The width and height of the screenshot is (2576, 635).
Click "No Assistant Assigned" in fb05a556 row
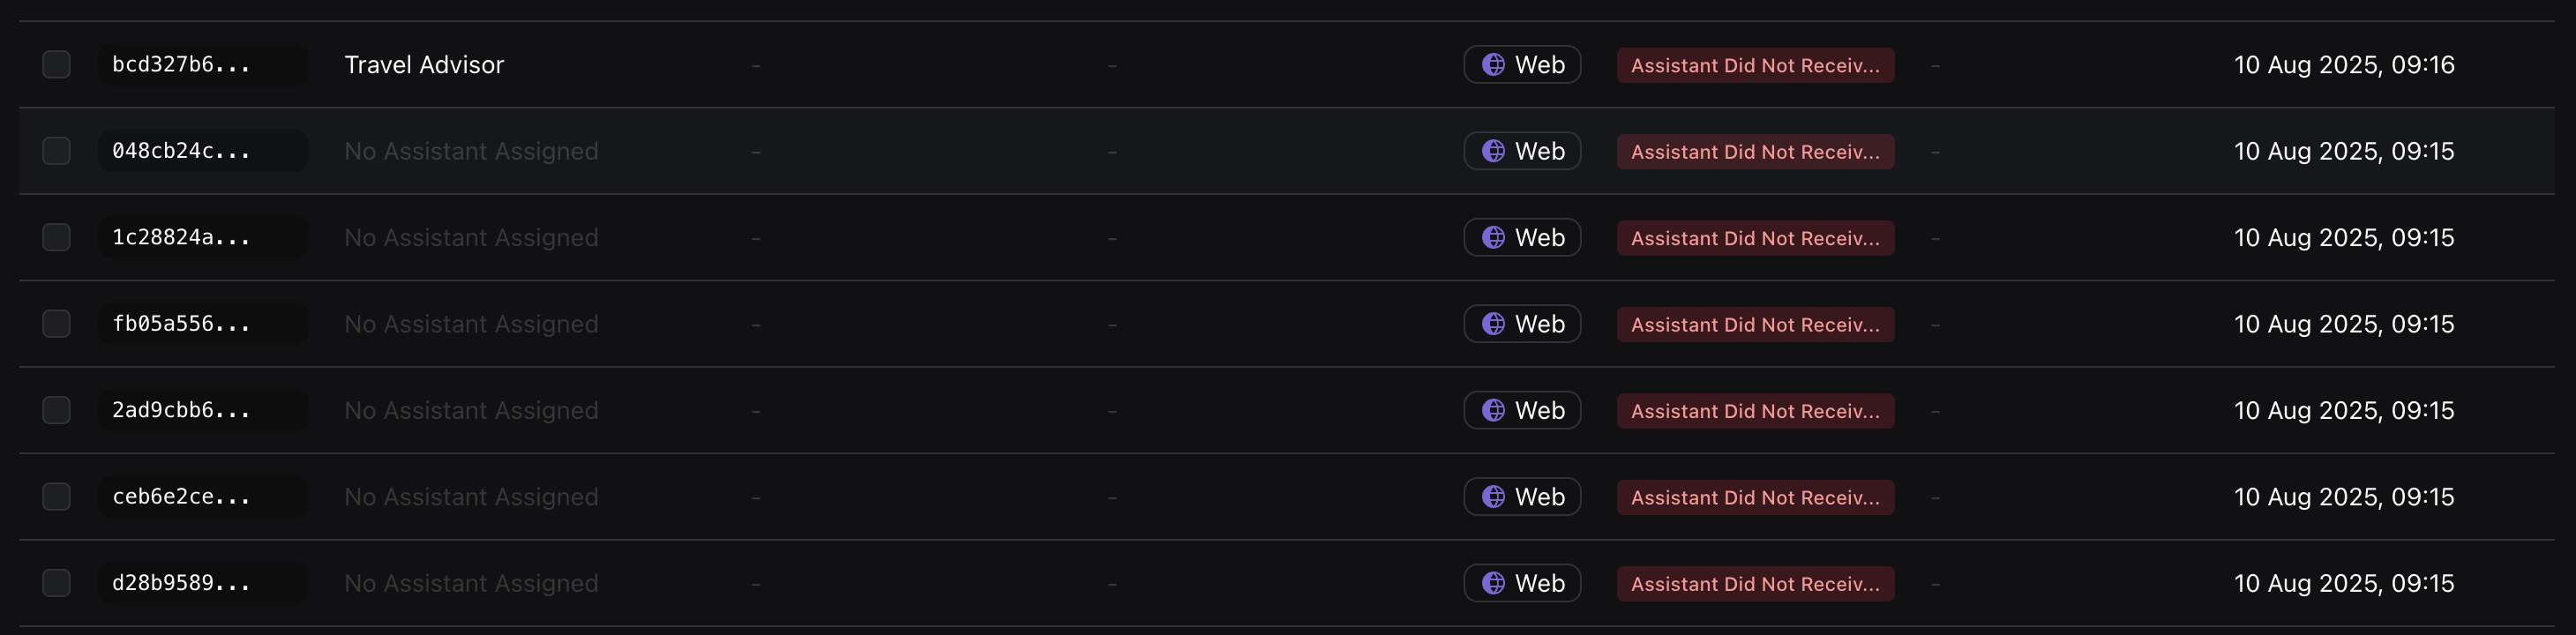coord(471,324)
